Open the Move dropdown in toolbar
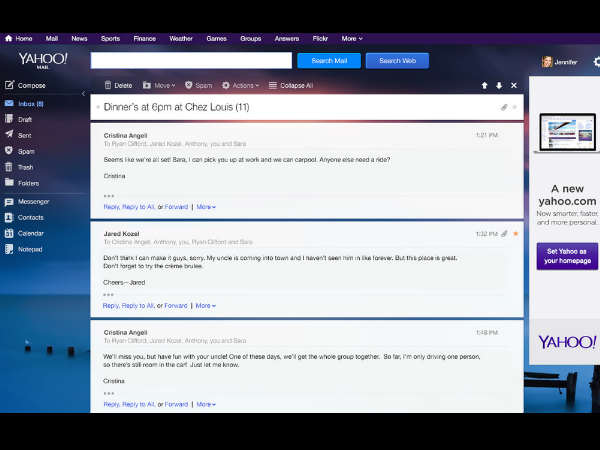Image resolution: width=600 pixels, height=450 pixels. point(159,85)
